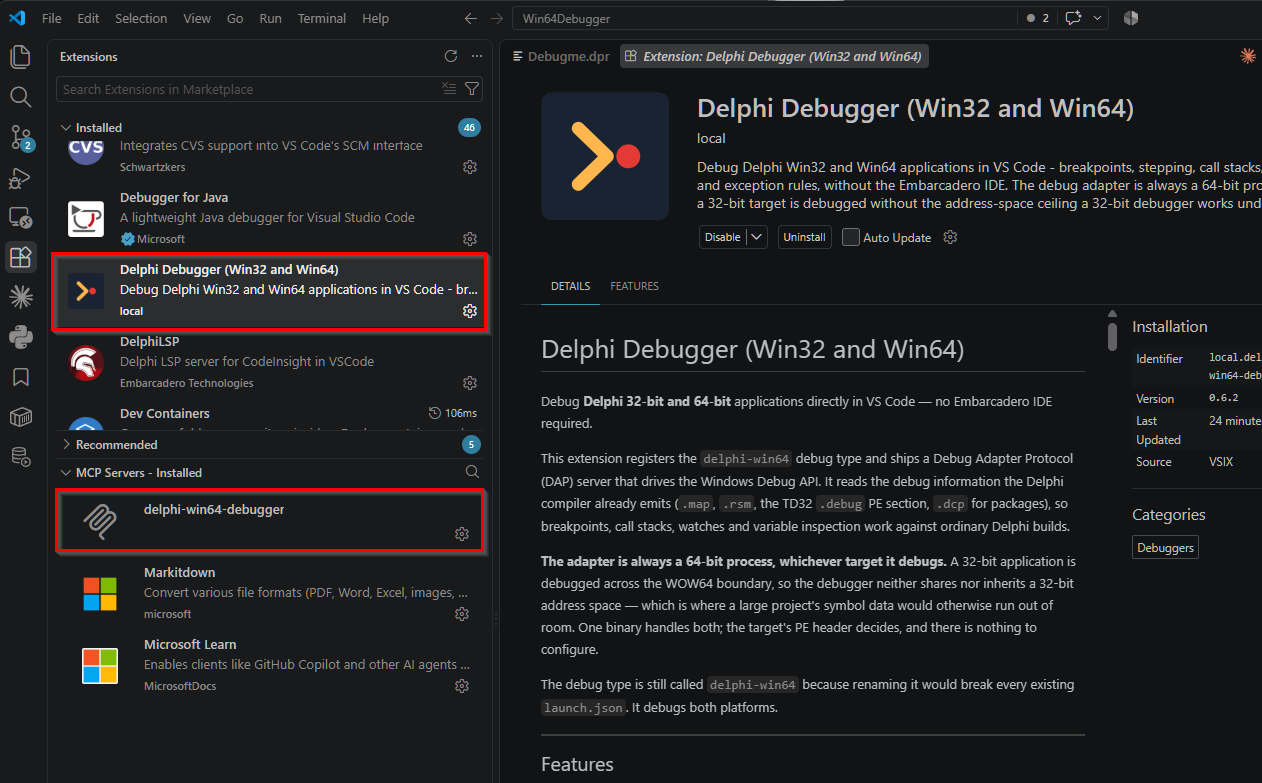Open Source Control view with 2 badge
This screenshot has height=783, width=1262.
[x=20, y=137]
